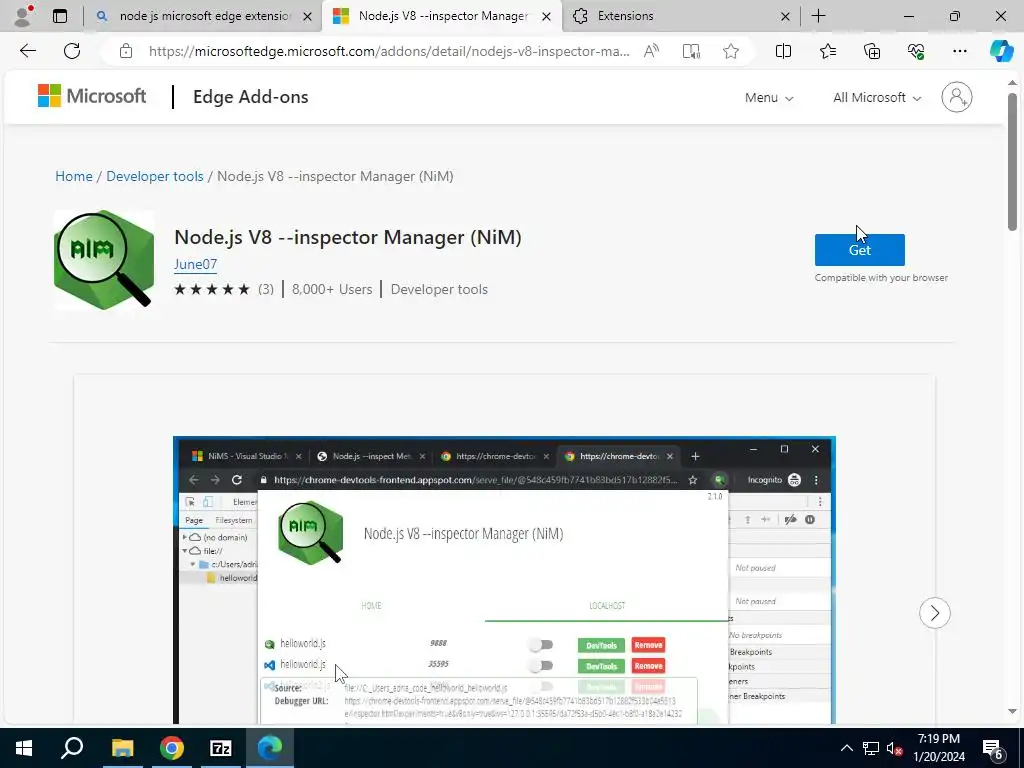Open the notifications center icon
Image resolution: width=1024 pixels, height=768 pixels.
[x=993, y=748]
